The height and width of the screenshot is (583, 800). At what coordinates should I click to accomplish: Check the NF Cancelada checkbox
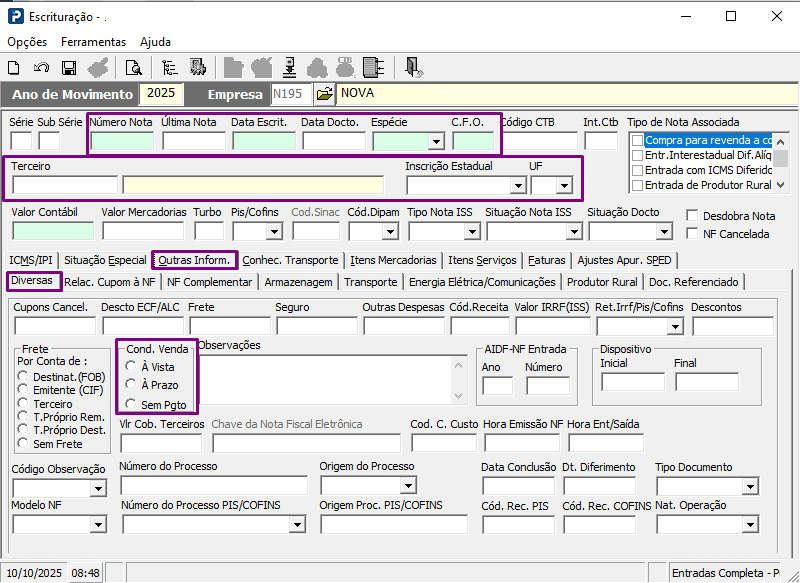click(693, 233)
